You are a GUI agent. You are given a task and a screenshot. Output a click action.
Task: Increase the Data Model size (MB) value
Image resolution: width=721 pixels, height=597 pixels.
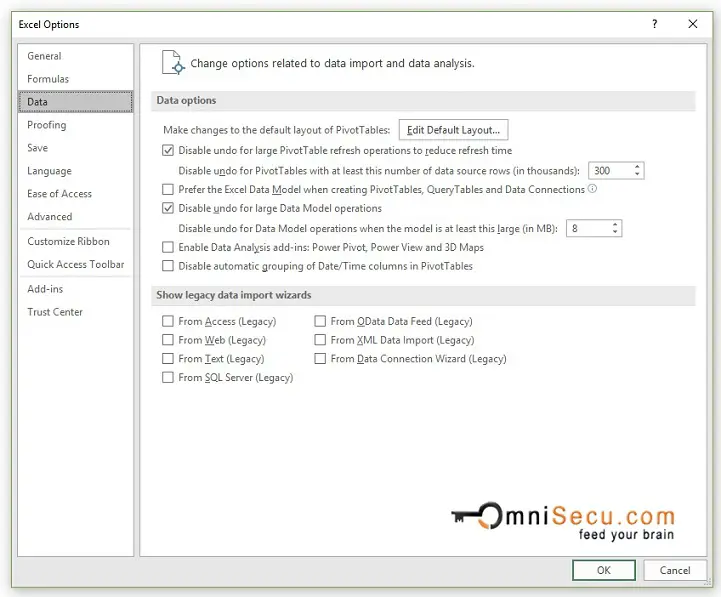615,224
